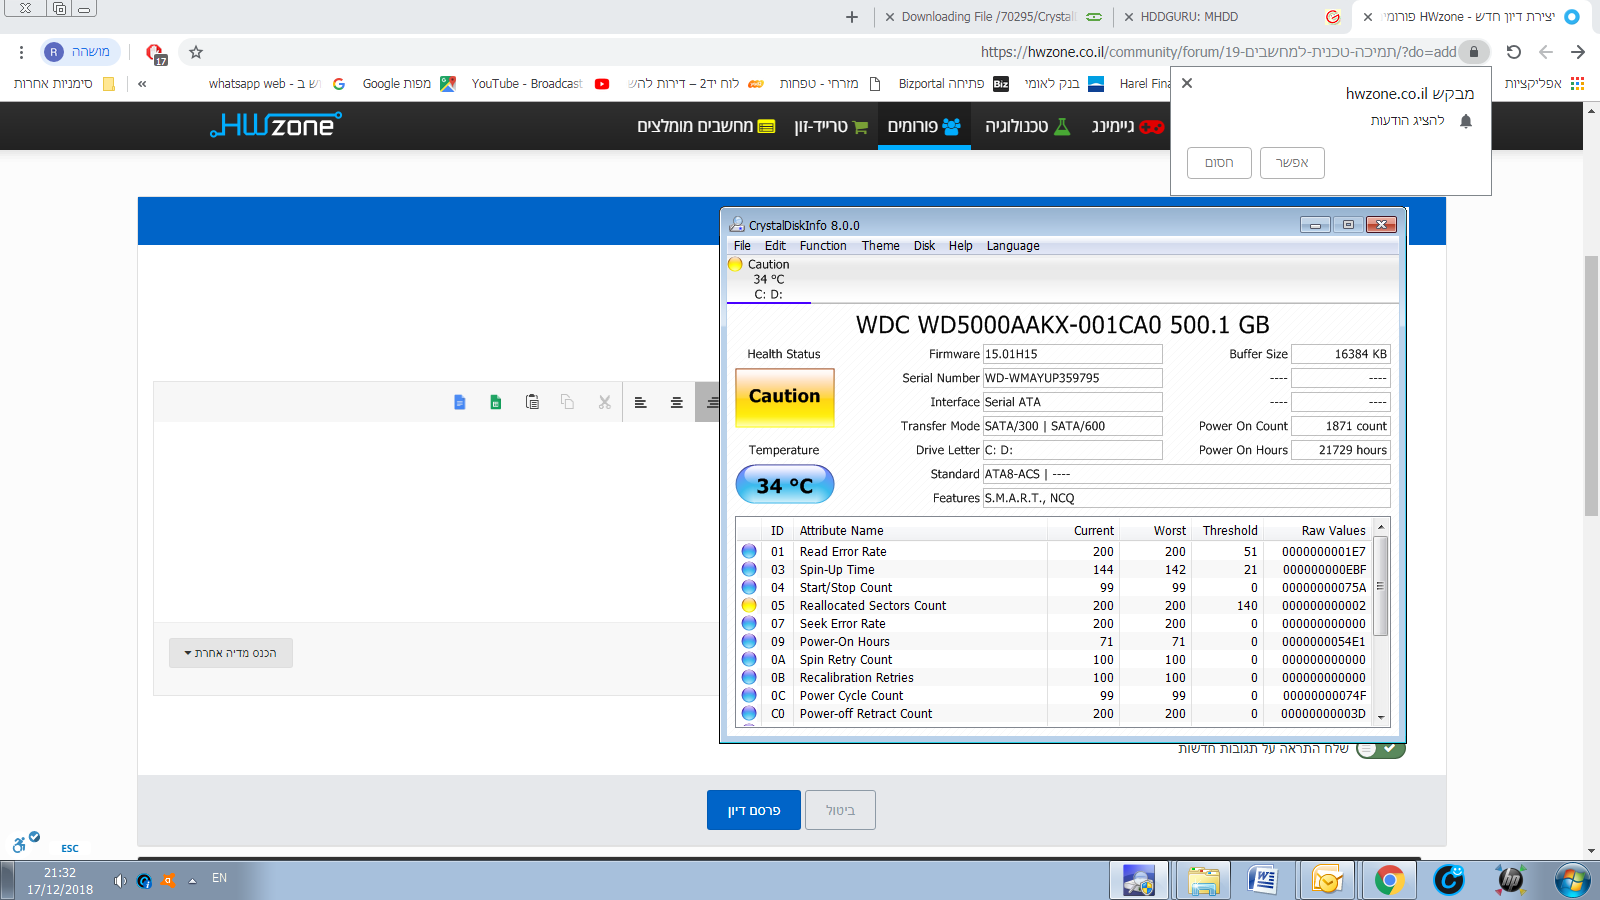
Task: Toggle the new replies notification switch
Action: [1381, 748]
